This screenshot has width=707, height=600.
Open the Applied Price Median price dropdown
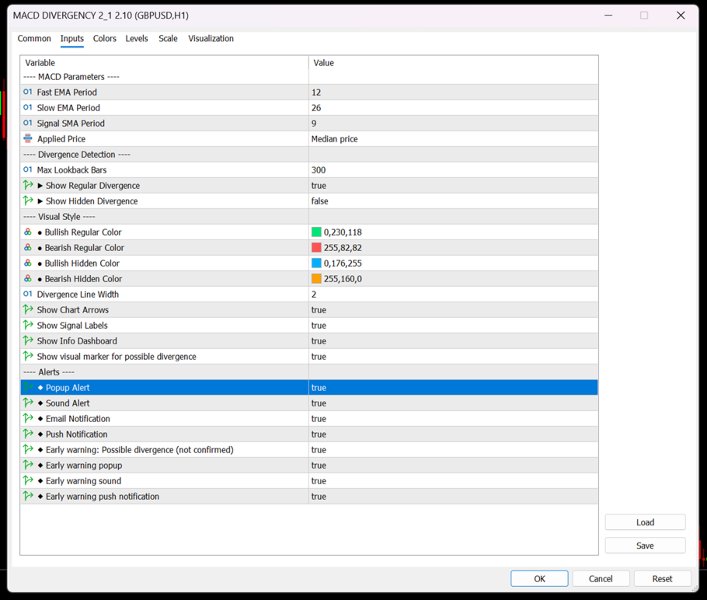[453, 139]
